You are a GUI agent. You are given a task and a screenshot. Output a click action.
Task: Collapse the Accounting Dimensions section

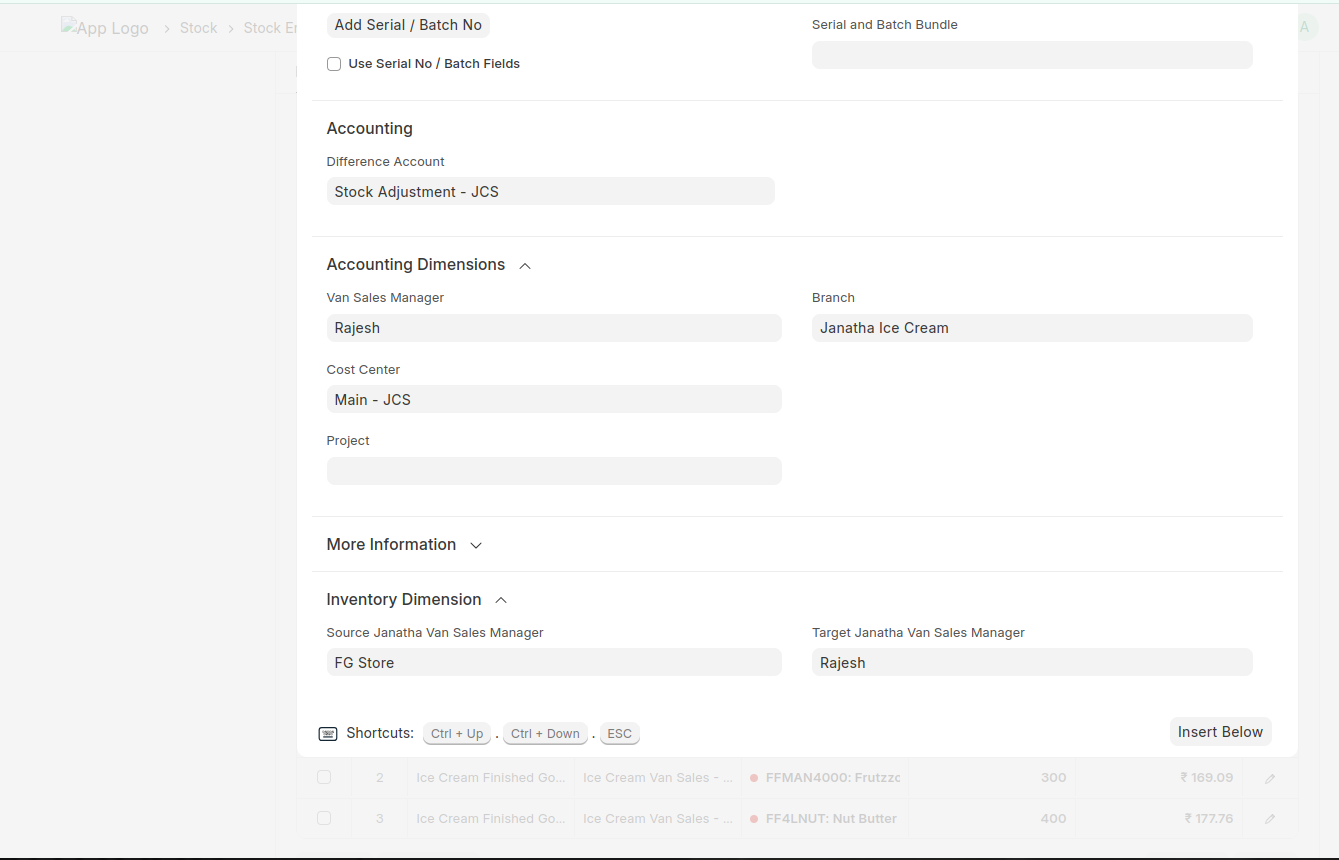click(x=525, y=265)
